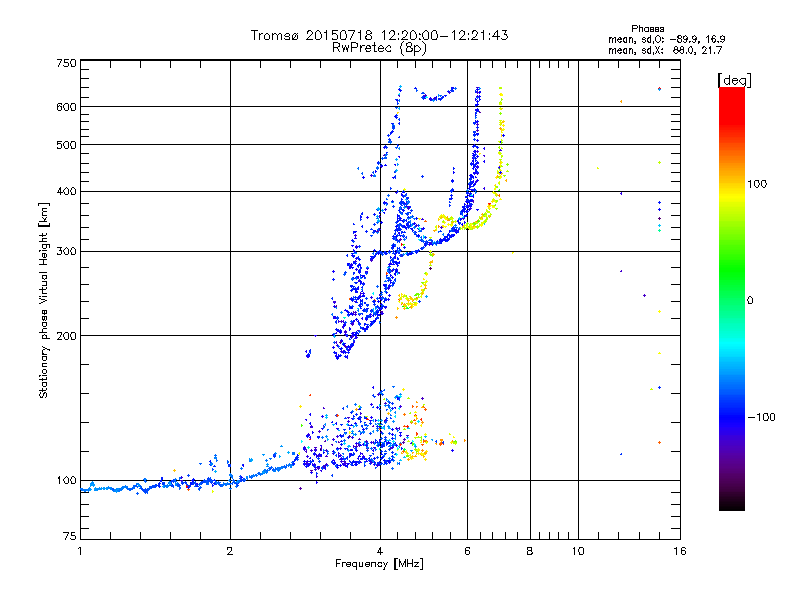Select the positive 100 degree colorbar label
Screen dimensions: 800x600
point(757,184)
